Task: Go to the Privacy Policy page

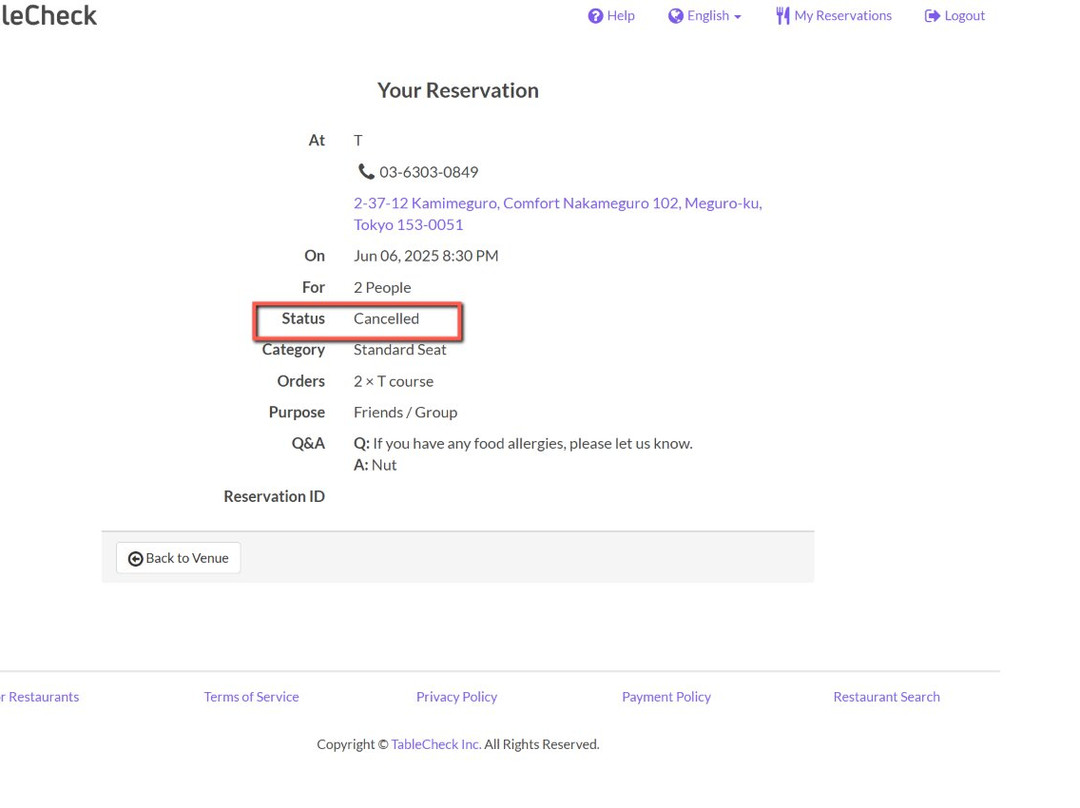Action: pyautogui.click(x=456, y=697)
